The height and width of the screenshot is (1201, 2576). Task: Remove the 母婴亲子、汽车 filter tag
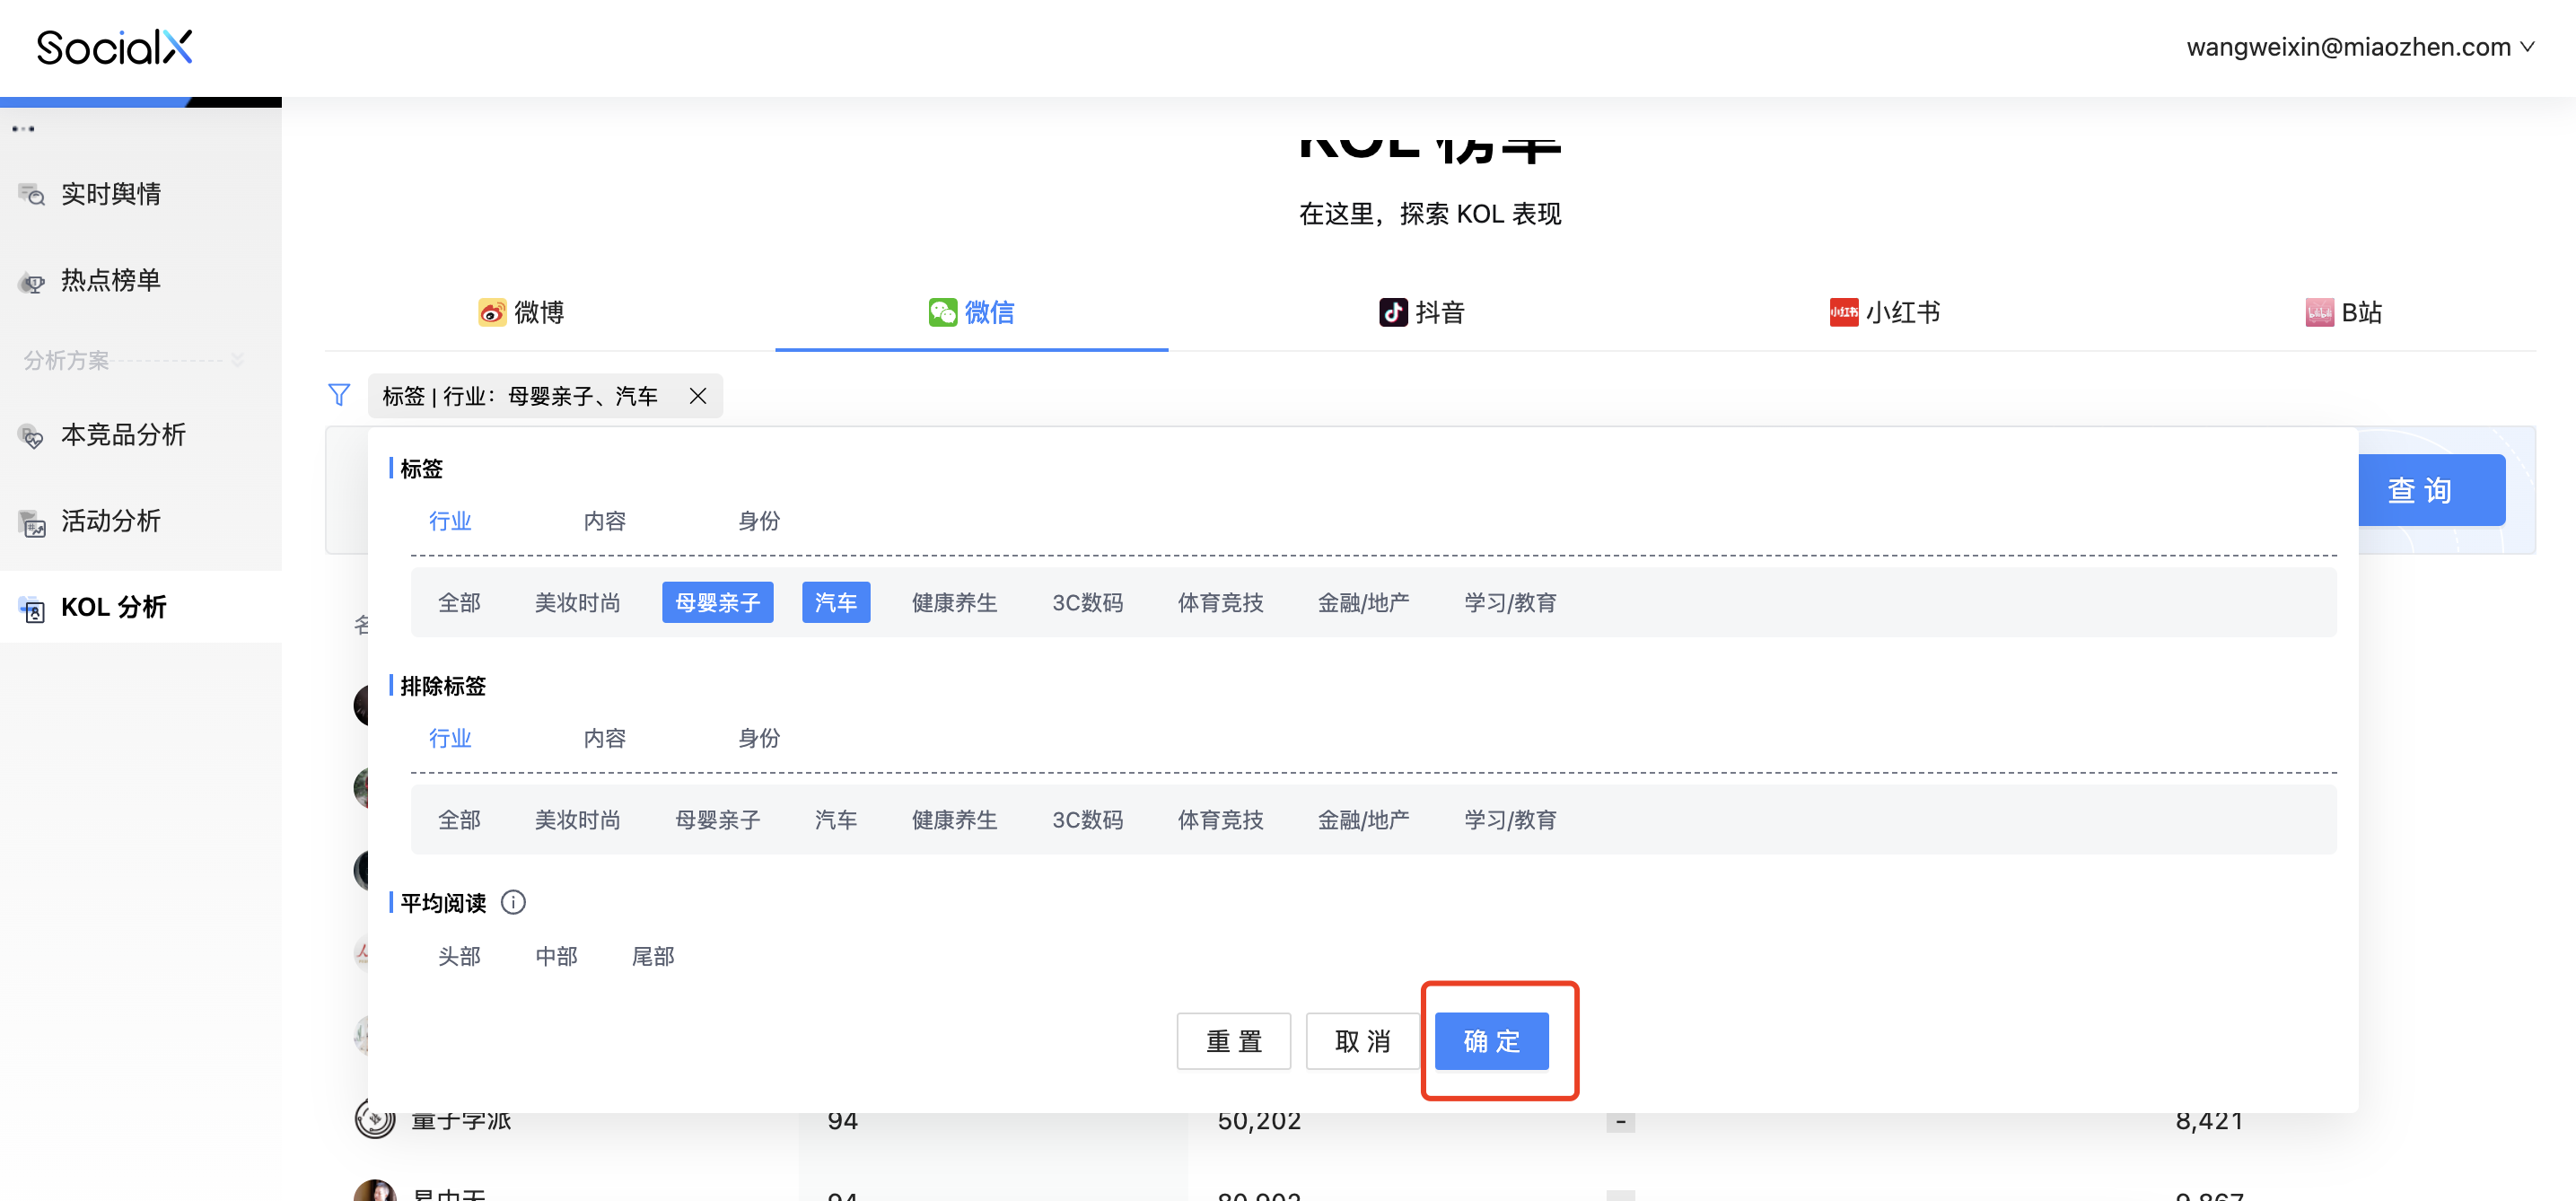point(698,396)
